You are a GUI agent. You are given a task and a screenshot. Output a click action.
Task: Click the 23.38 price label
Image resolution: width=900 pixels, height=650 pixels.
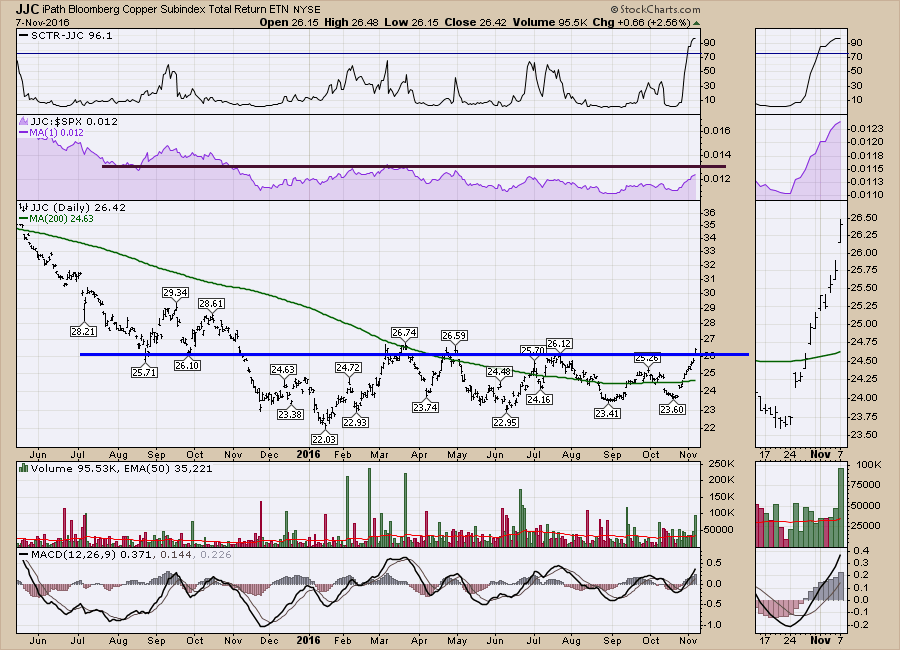pyautogui.click(x=290, y=414)
